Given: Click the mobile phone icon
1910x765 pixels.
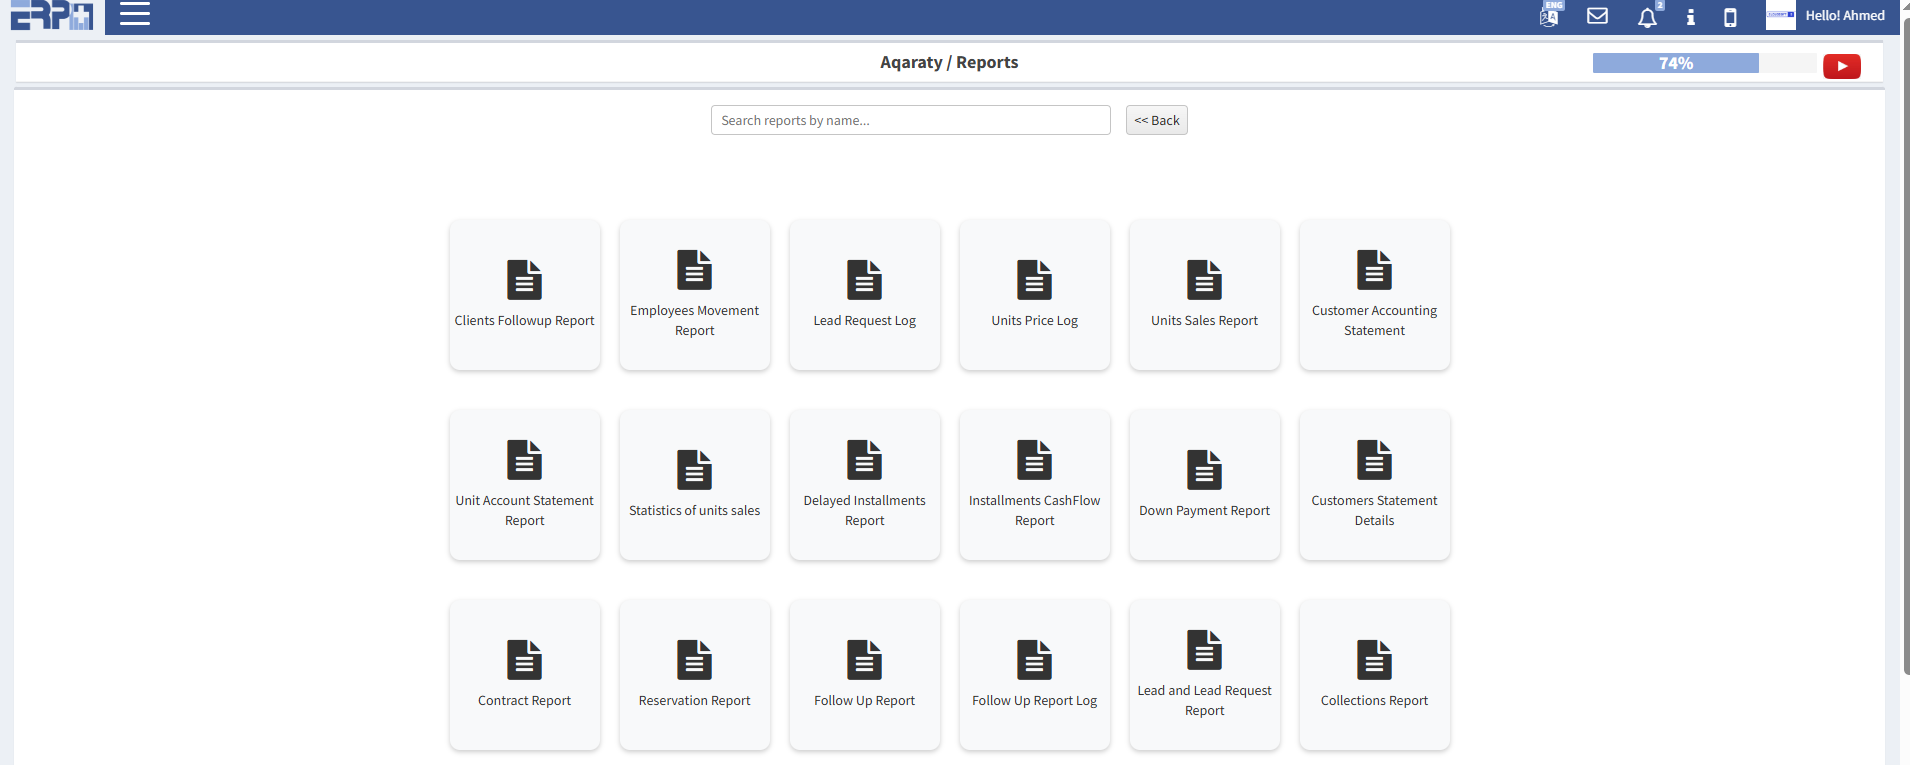Looking at the screenshot, I should (1730, 17).
